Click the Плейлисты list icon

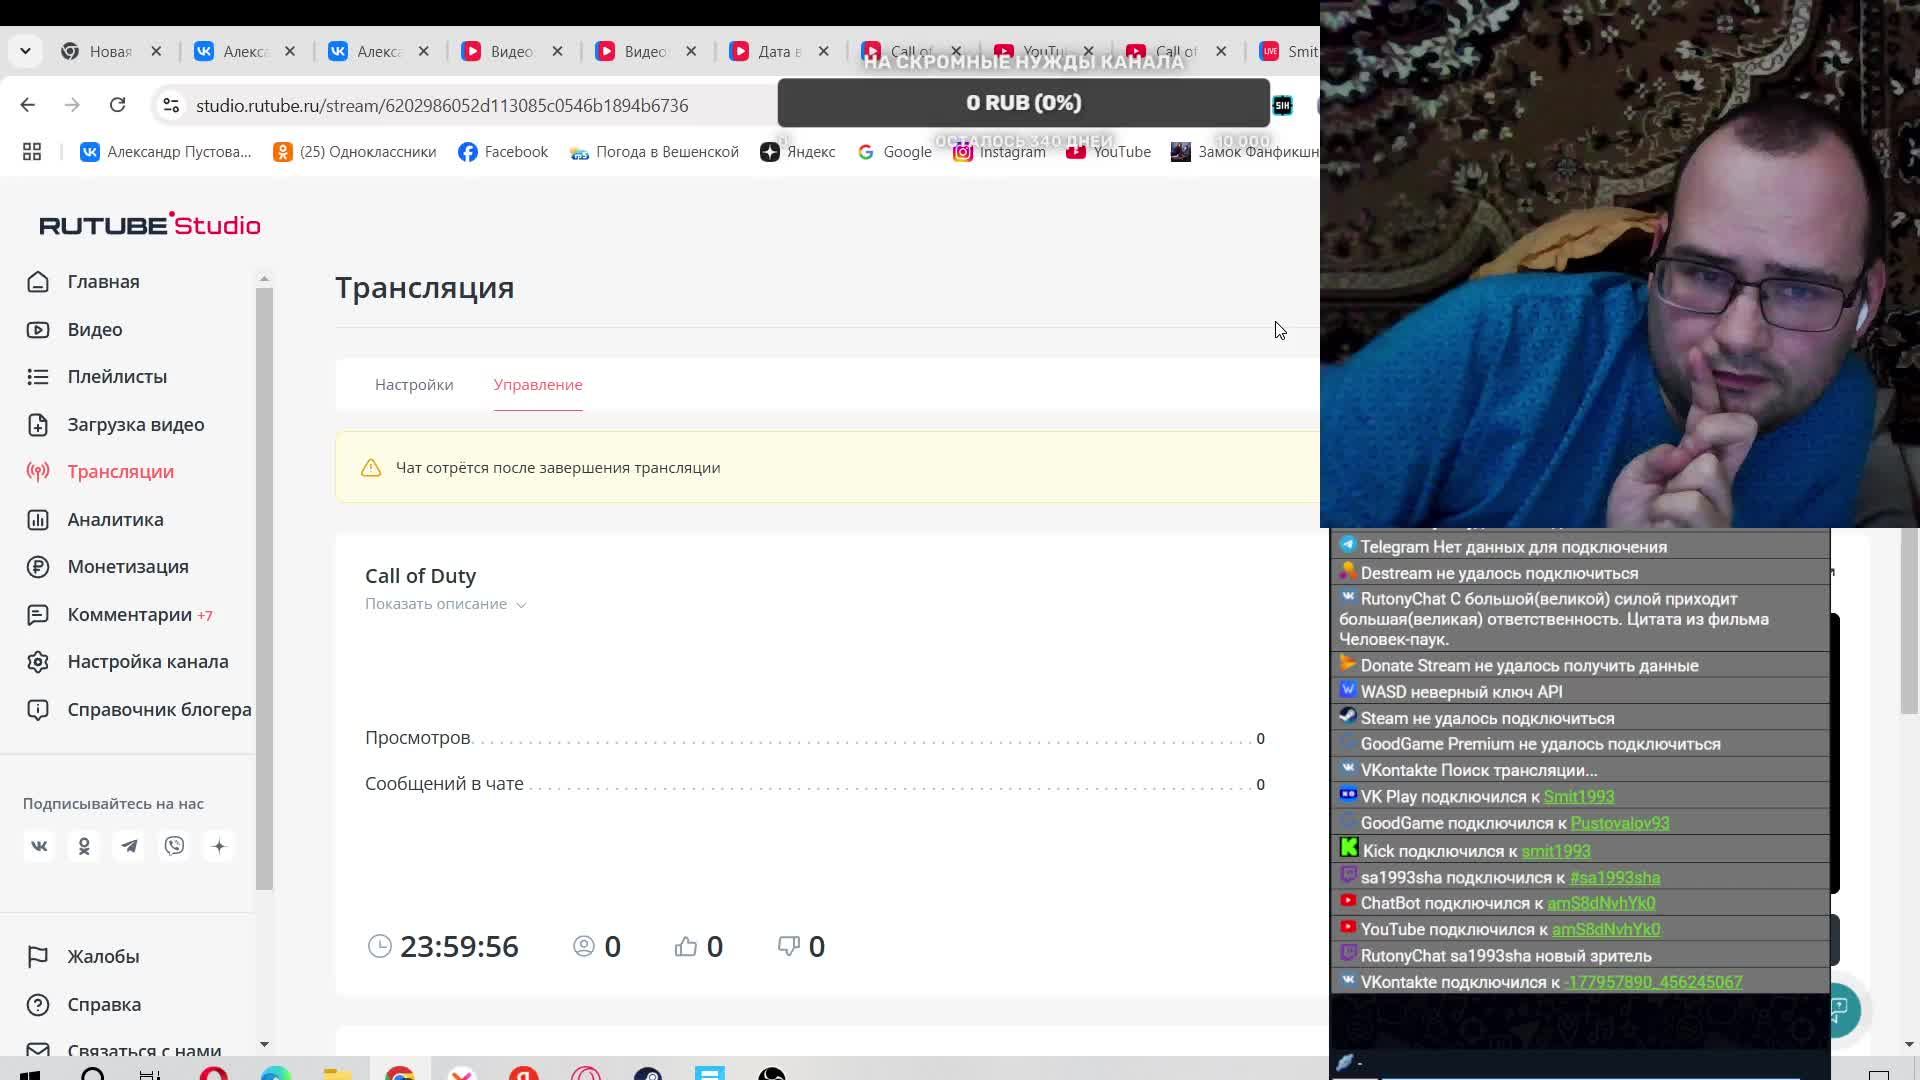tap(38, 377)
